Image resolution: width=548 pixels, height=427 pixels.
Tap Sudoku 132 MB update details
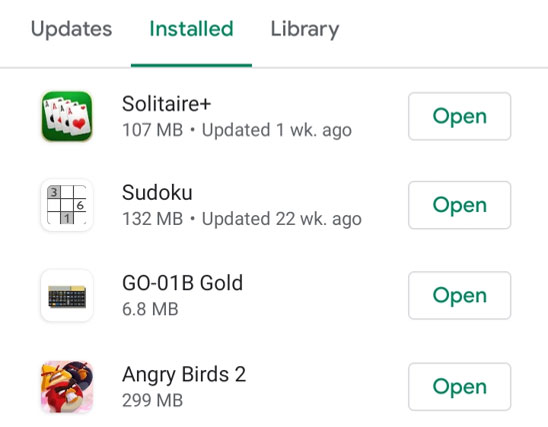[x=242, y=219]
